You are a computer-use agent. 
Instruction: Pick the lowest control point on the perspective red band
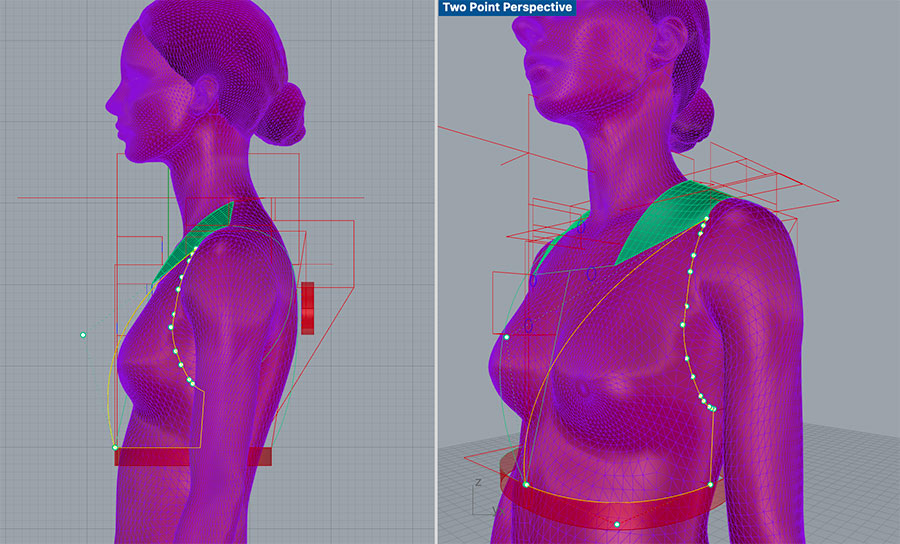coord(617,524)
